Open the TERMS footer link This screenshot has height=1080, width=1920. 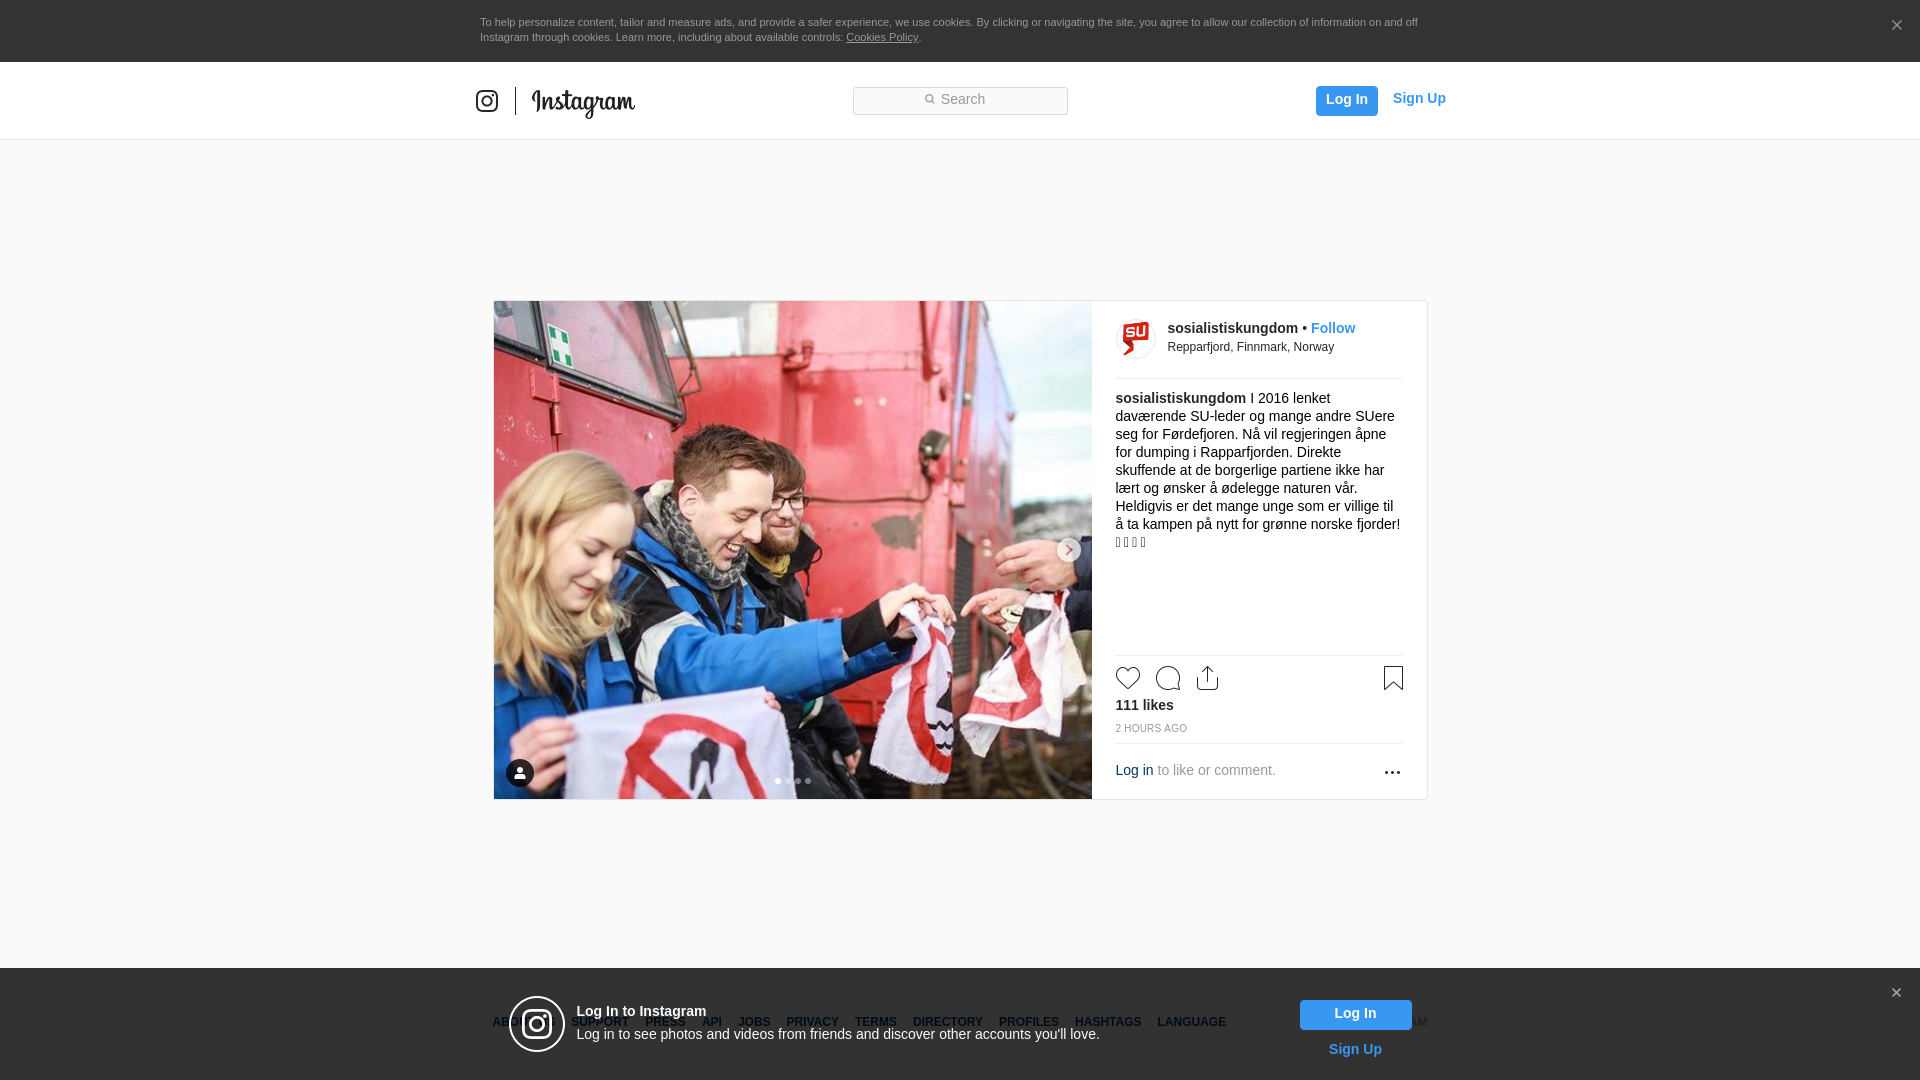coord(875,1022)
